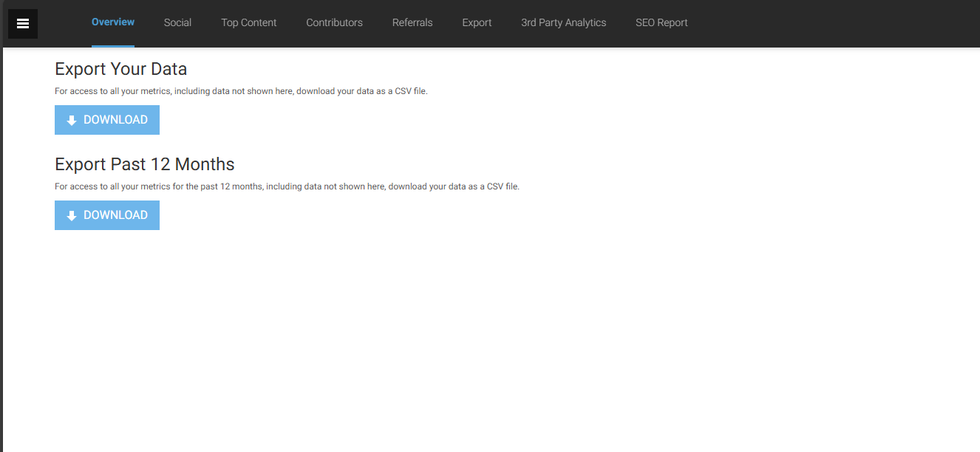This screenshot has width=980, height=452.
Task: Go to the Top Content tab
Action: coord(249,22)
